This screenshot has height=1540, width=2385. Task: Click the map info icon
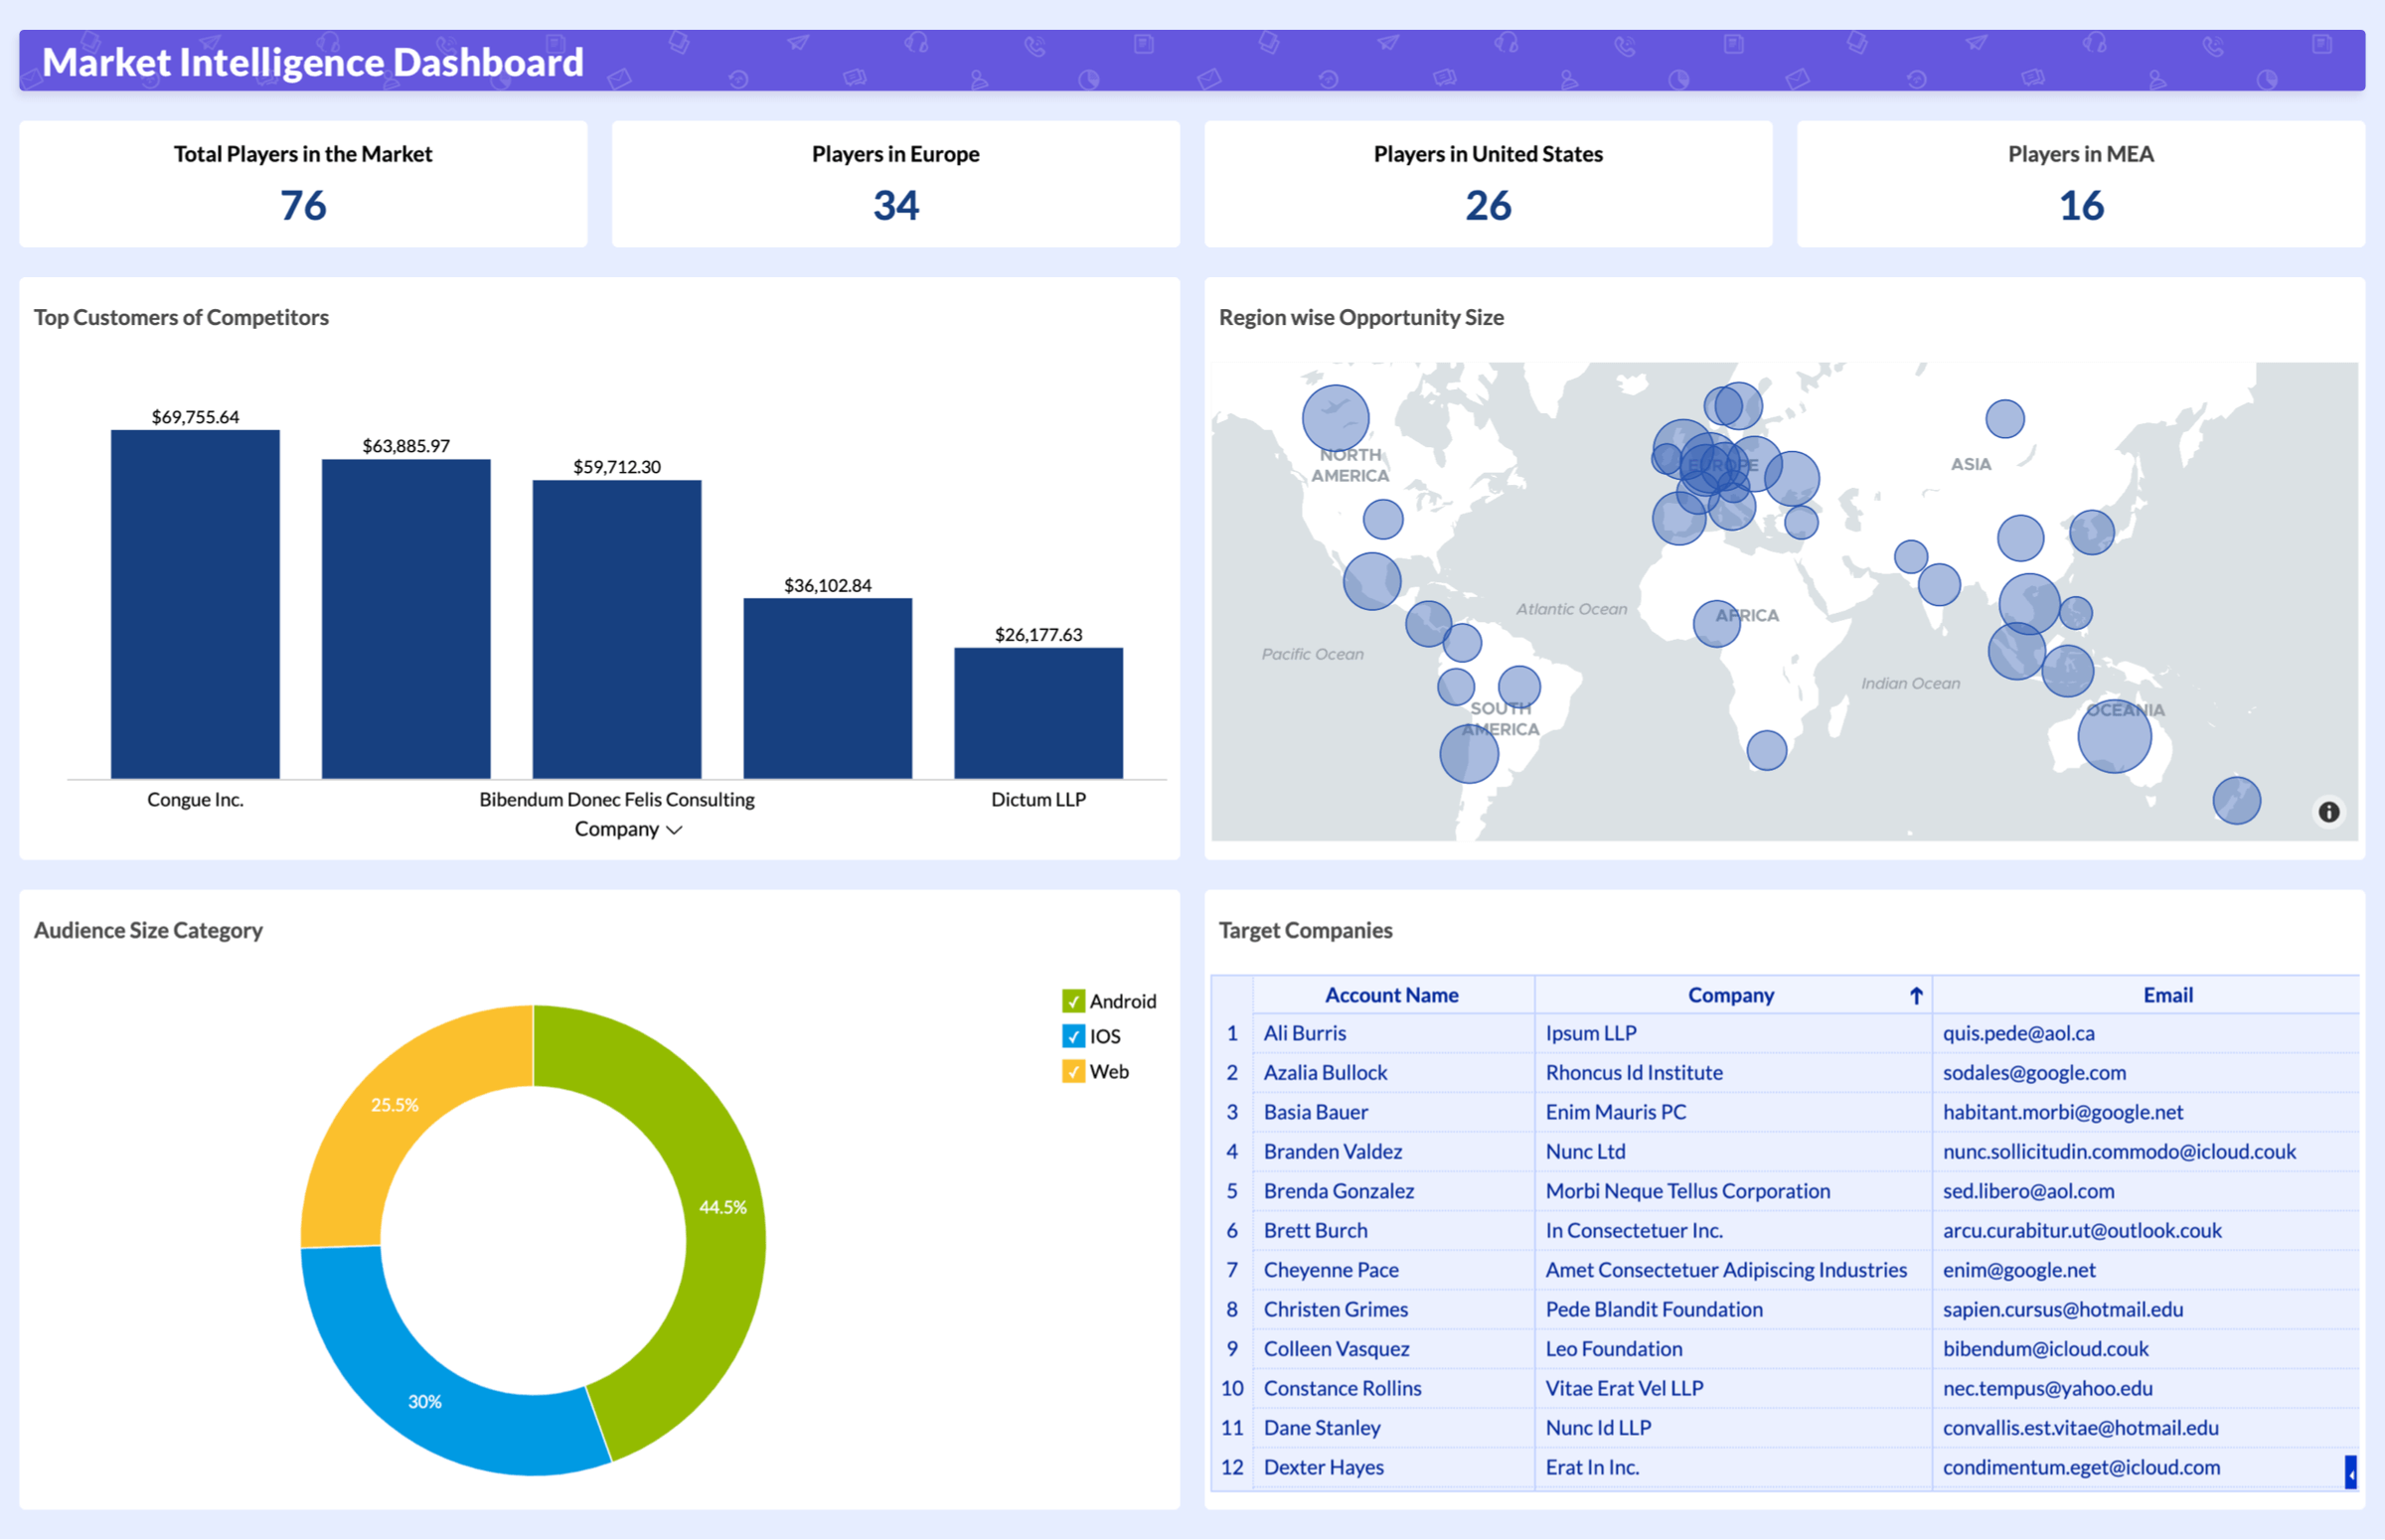point(2328,811)
